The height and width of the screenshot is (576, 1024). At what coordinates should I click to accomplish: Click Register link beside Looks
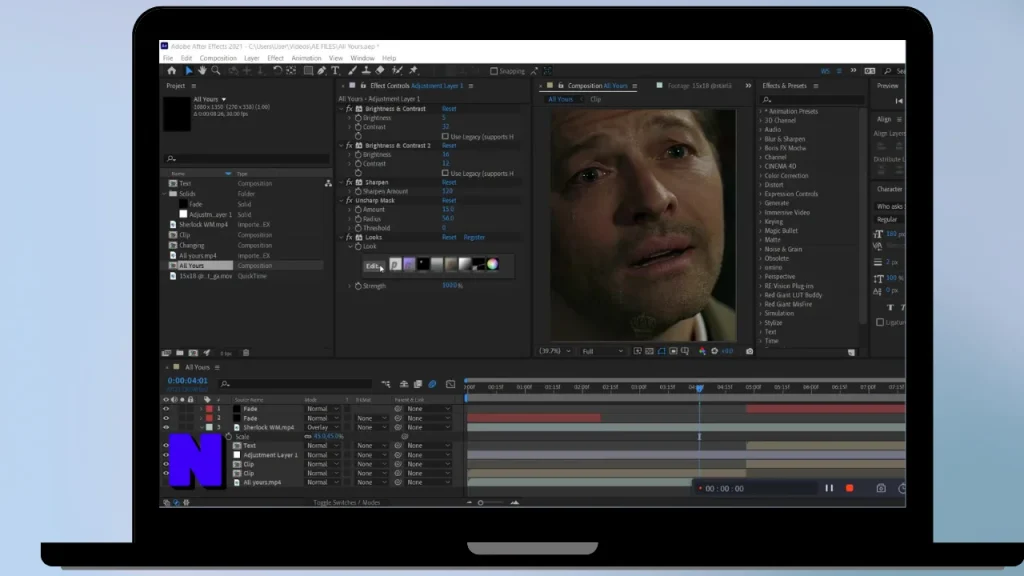474,237
